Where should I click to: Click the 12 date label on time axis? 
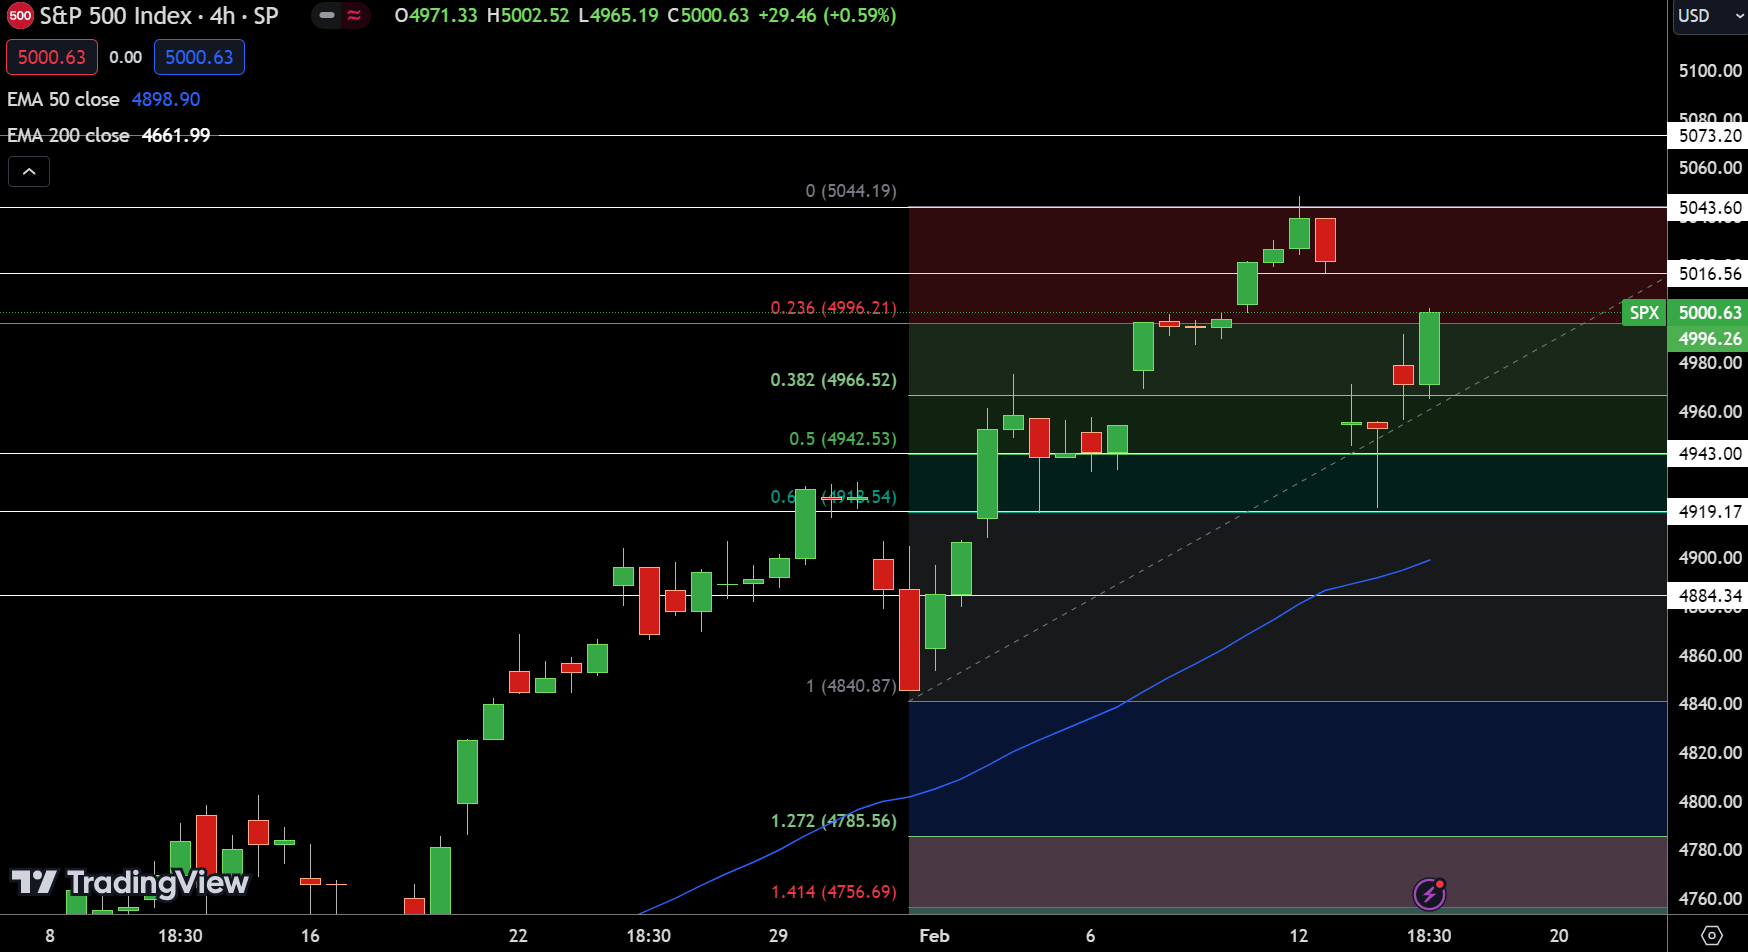1298,936
